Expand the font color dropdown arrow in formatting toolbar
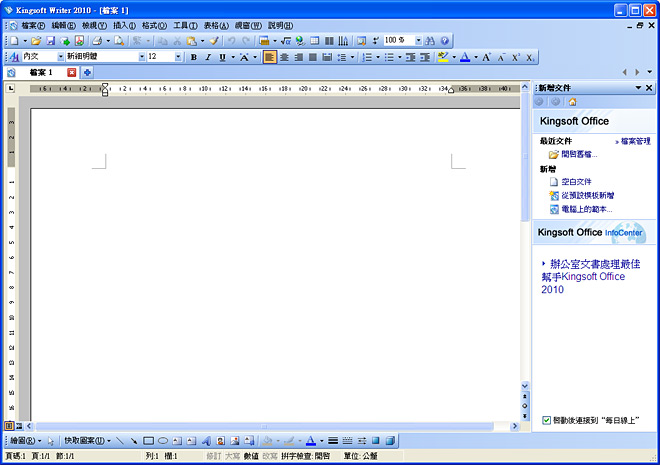The image size is (660, 465). (476, 57)
